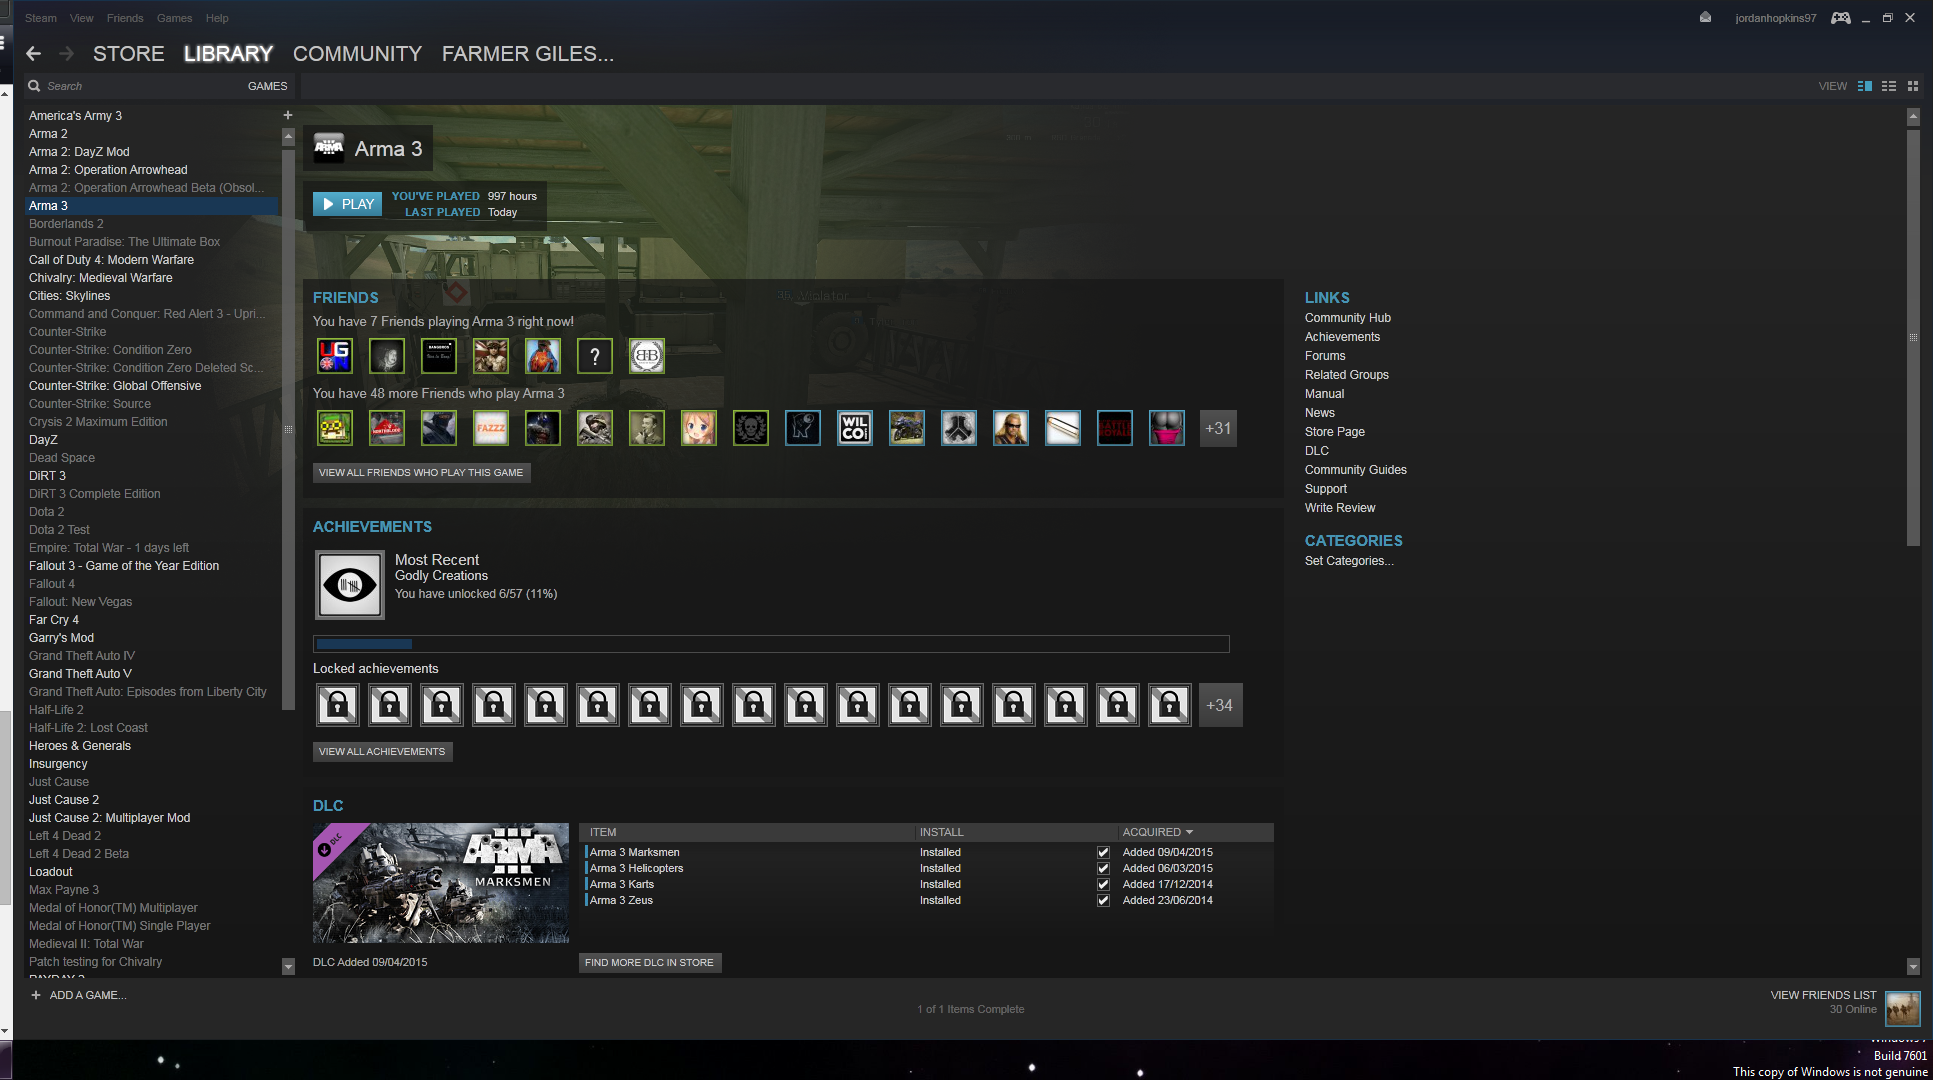Expand the +31 more friends tile
Screen dimensions: 1933x1080
(1218, 429)
